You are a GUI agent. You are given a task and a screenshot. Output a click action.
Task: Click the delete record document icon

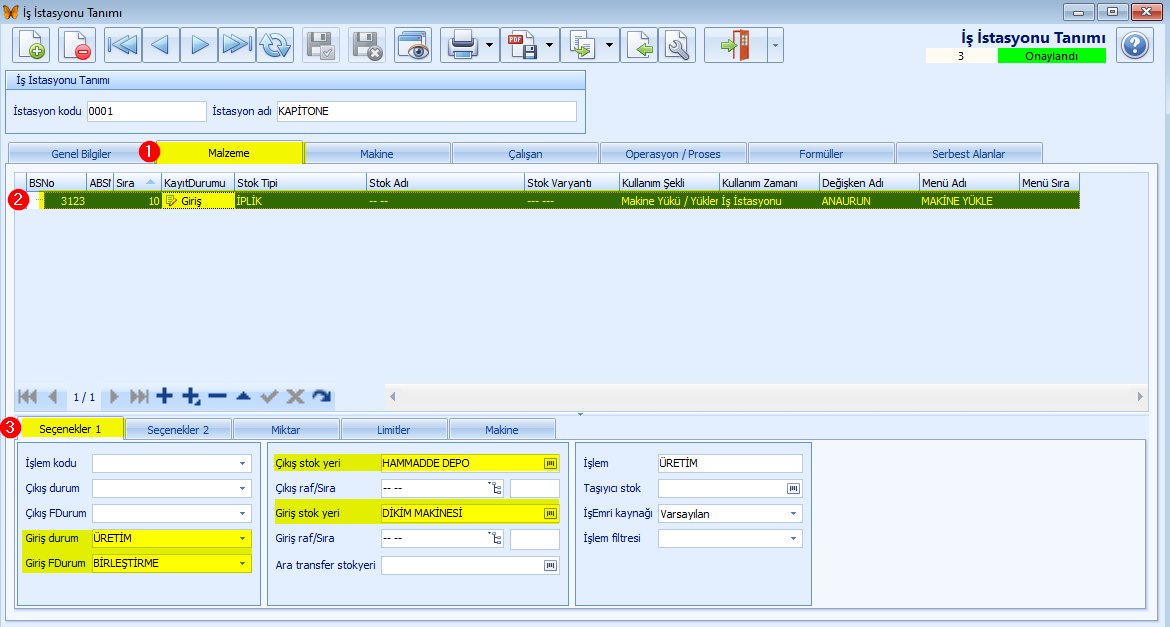pos(77,46)
